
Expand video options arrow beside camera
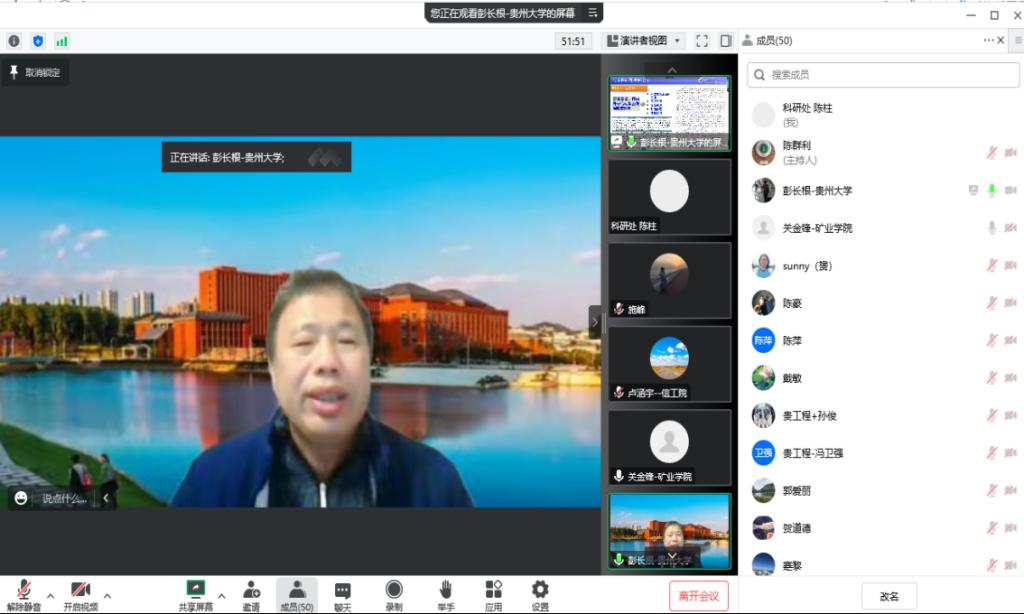[x=107, y=596]
